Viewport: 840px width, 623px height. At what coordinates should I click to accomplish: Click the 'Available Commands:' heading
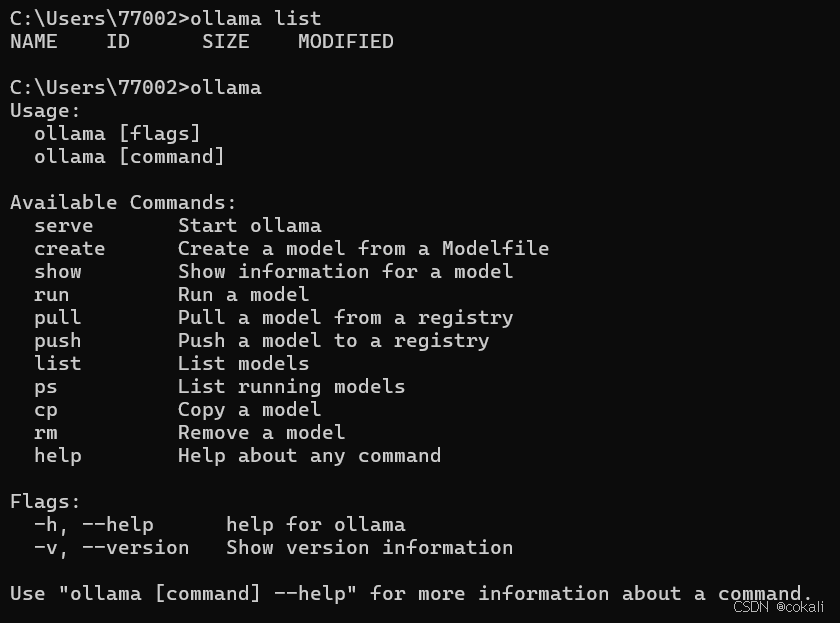pyautogui.click(x=123, y=203)
